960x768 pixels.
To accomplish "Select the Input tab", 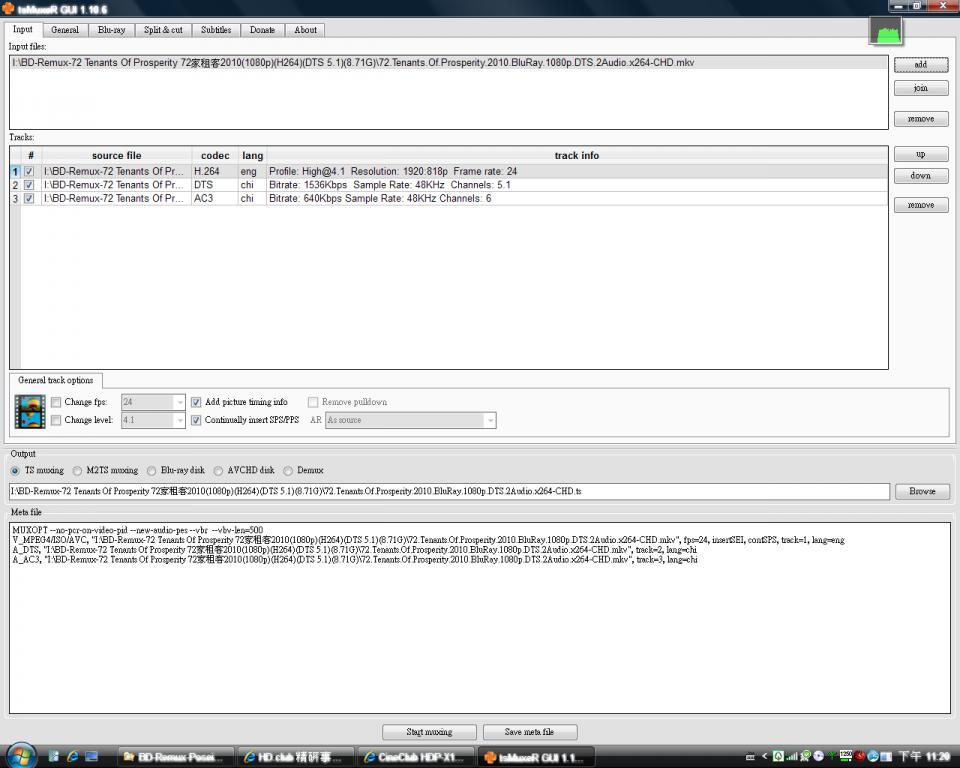I will coord(23,29).
